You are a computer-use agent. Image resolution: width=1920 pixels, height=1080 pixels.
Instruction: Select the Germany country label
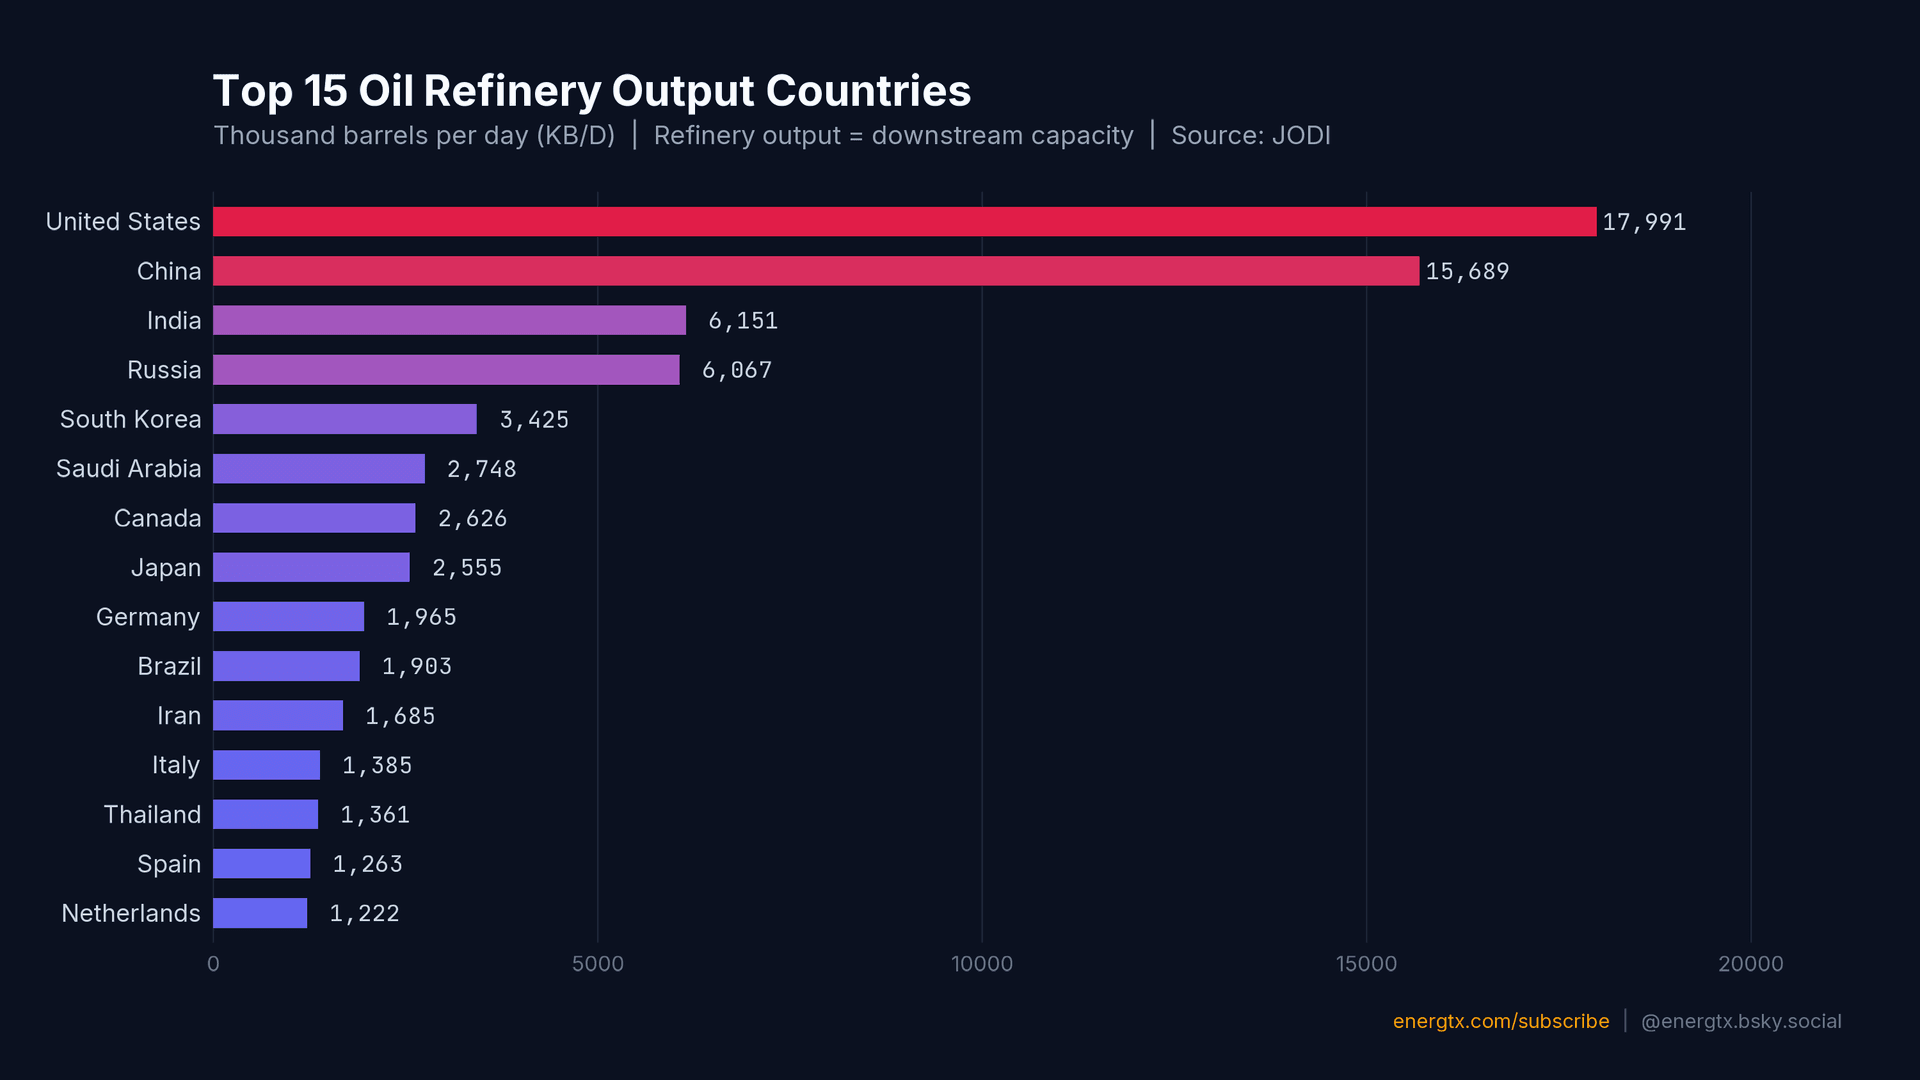[x=147, y=617]
